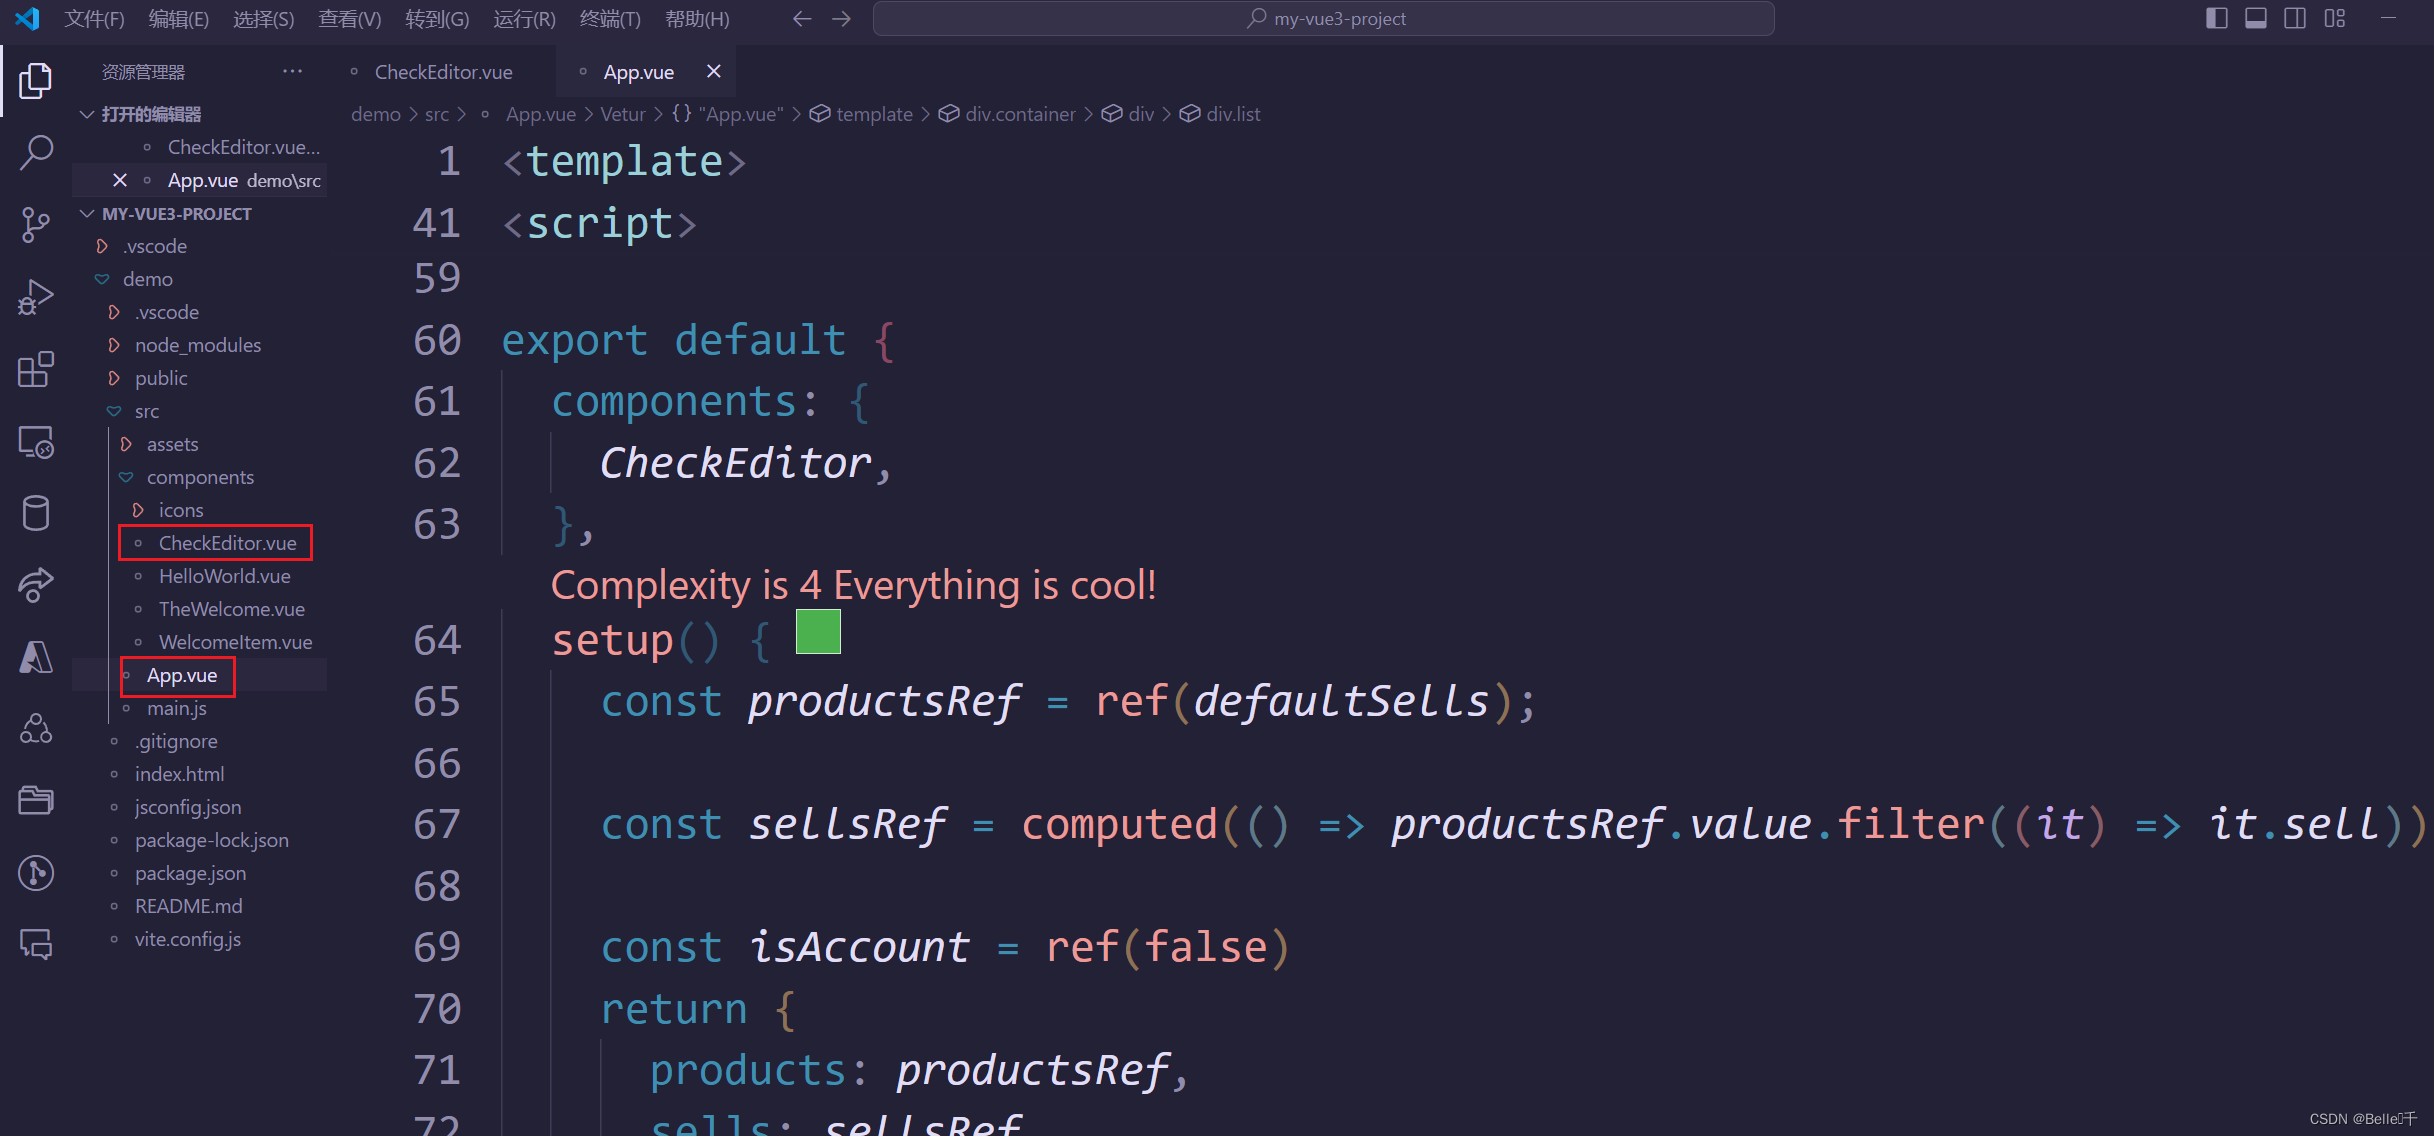Click div.container in the breadcrumb
Image resolution: width=2434 pixels, height=1136 pixels.
[1019, 114]
